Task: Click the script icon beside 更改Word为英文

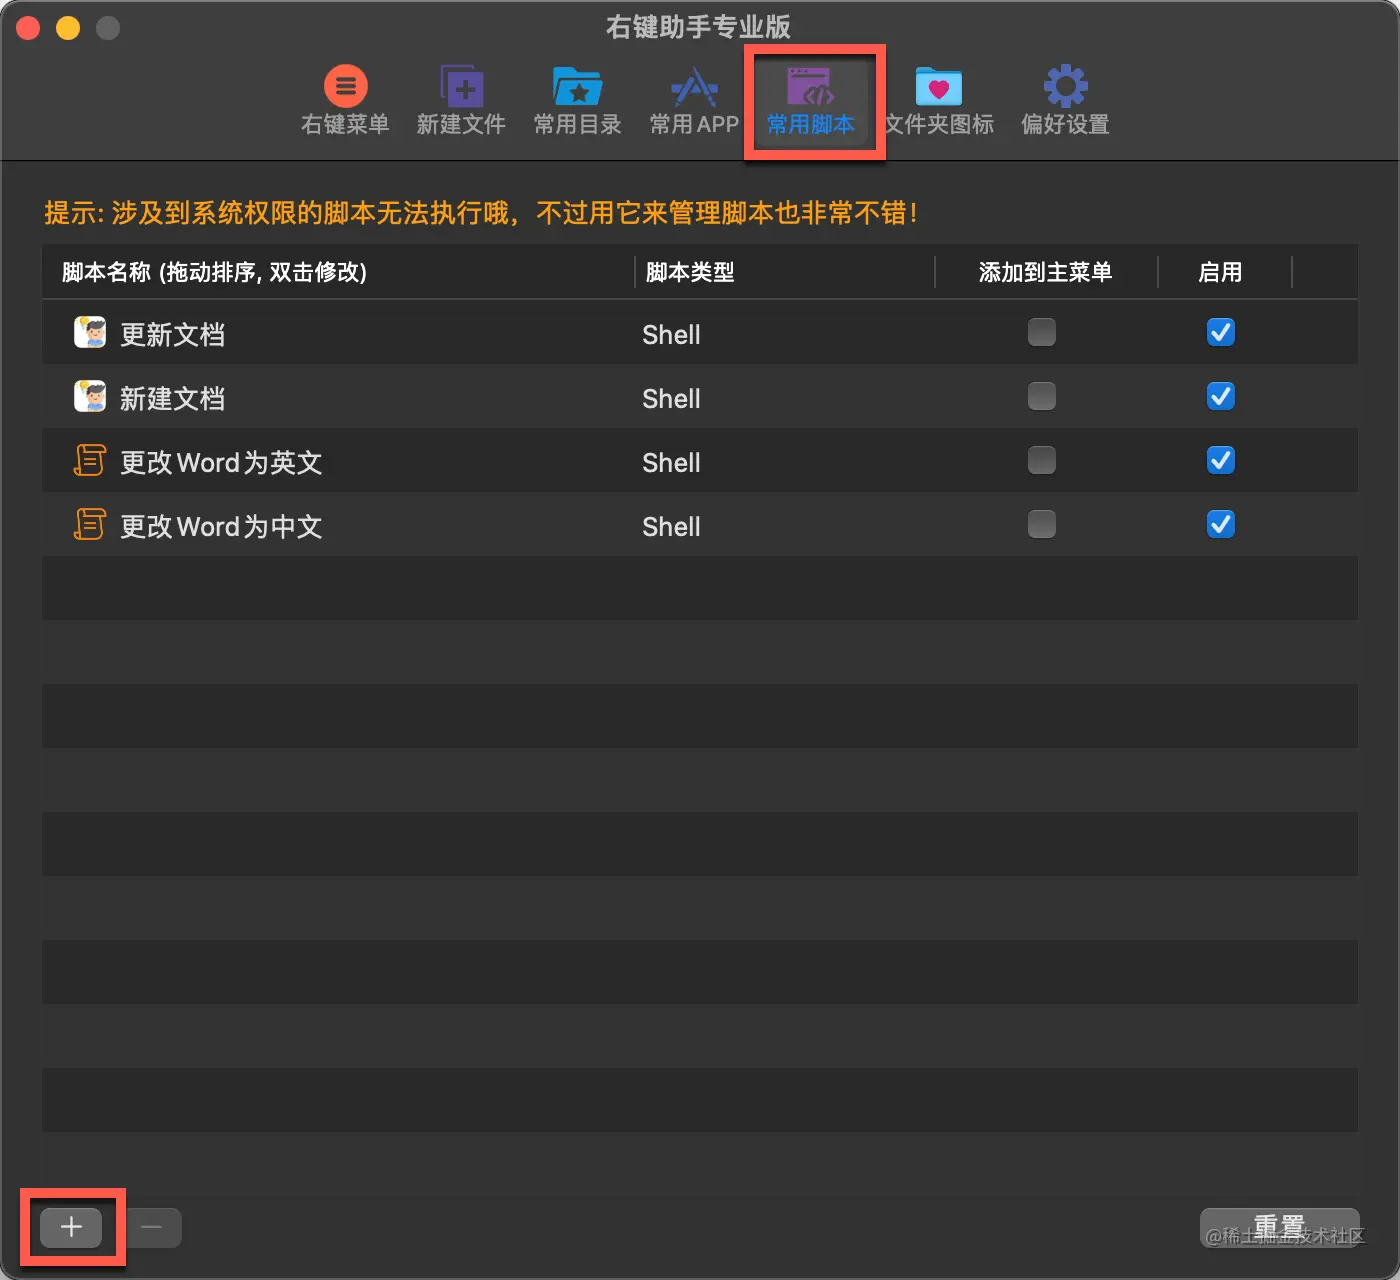Action: click(x=90, y=460)
